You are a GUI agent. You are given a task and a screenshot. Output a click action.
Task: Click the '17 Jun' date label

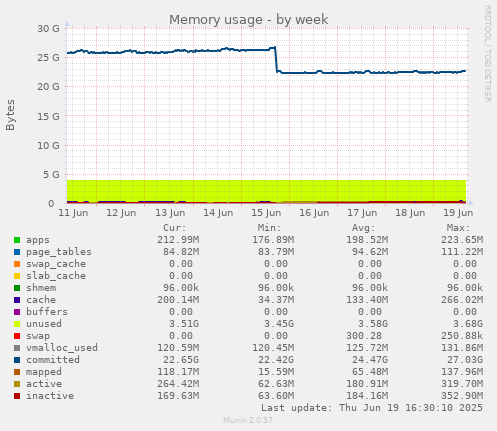(362, 213)
